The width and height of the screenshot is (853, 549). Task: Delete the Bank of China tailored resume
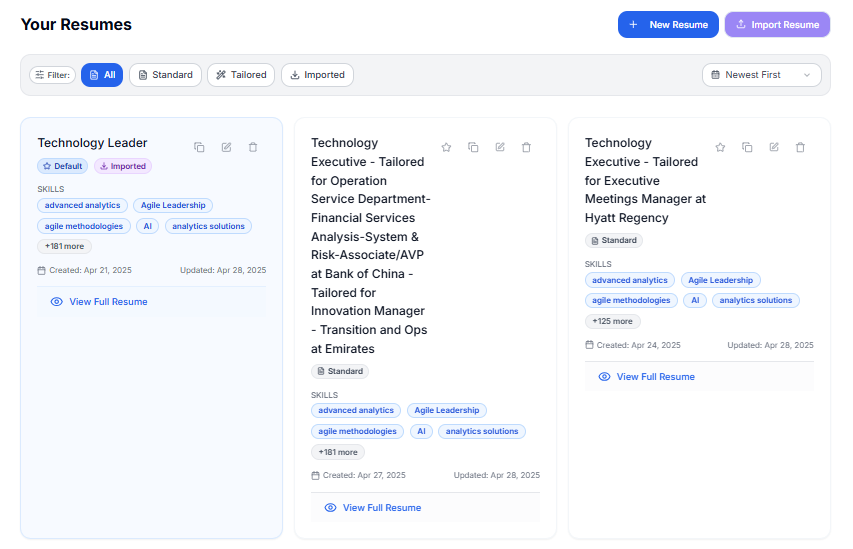point(527,147)
